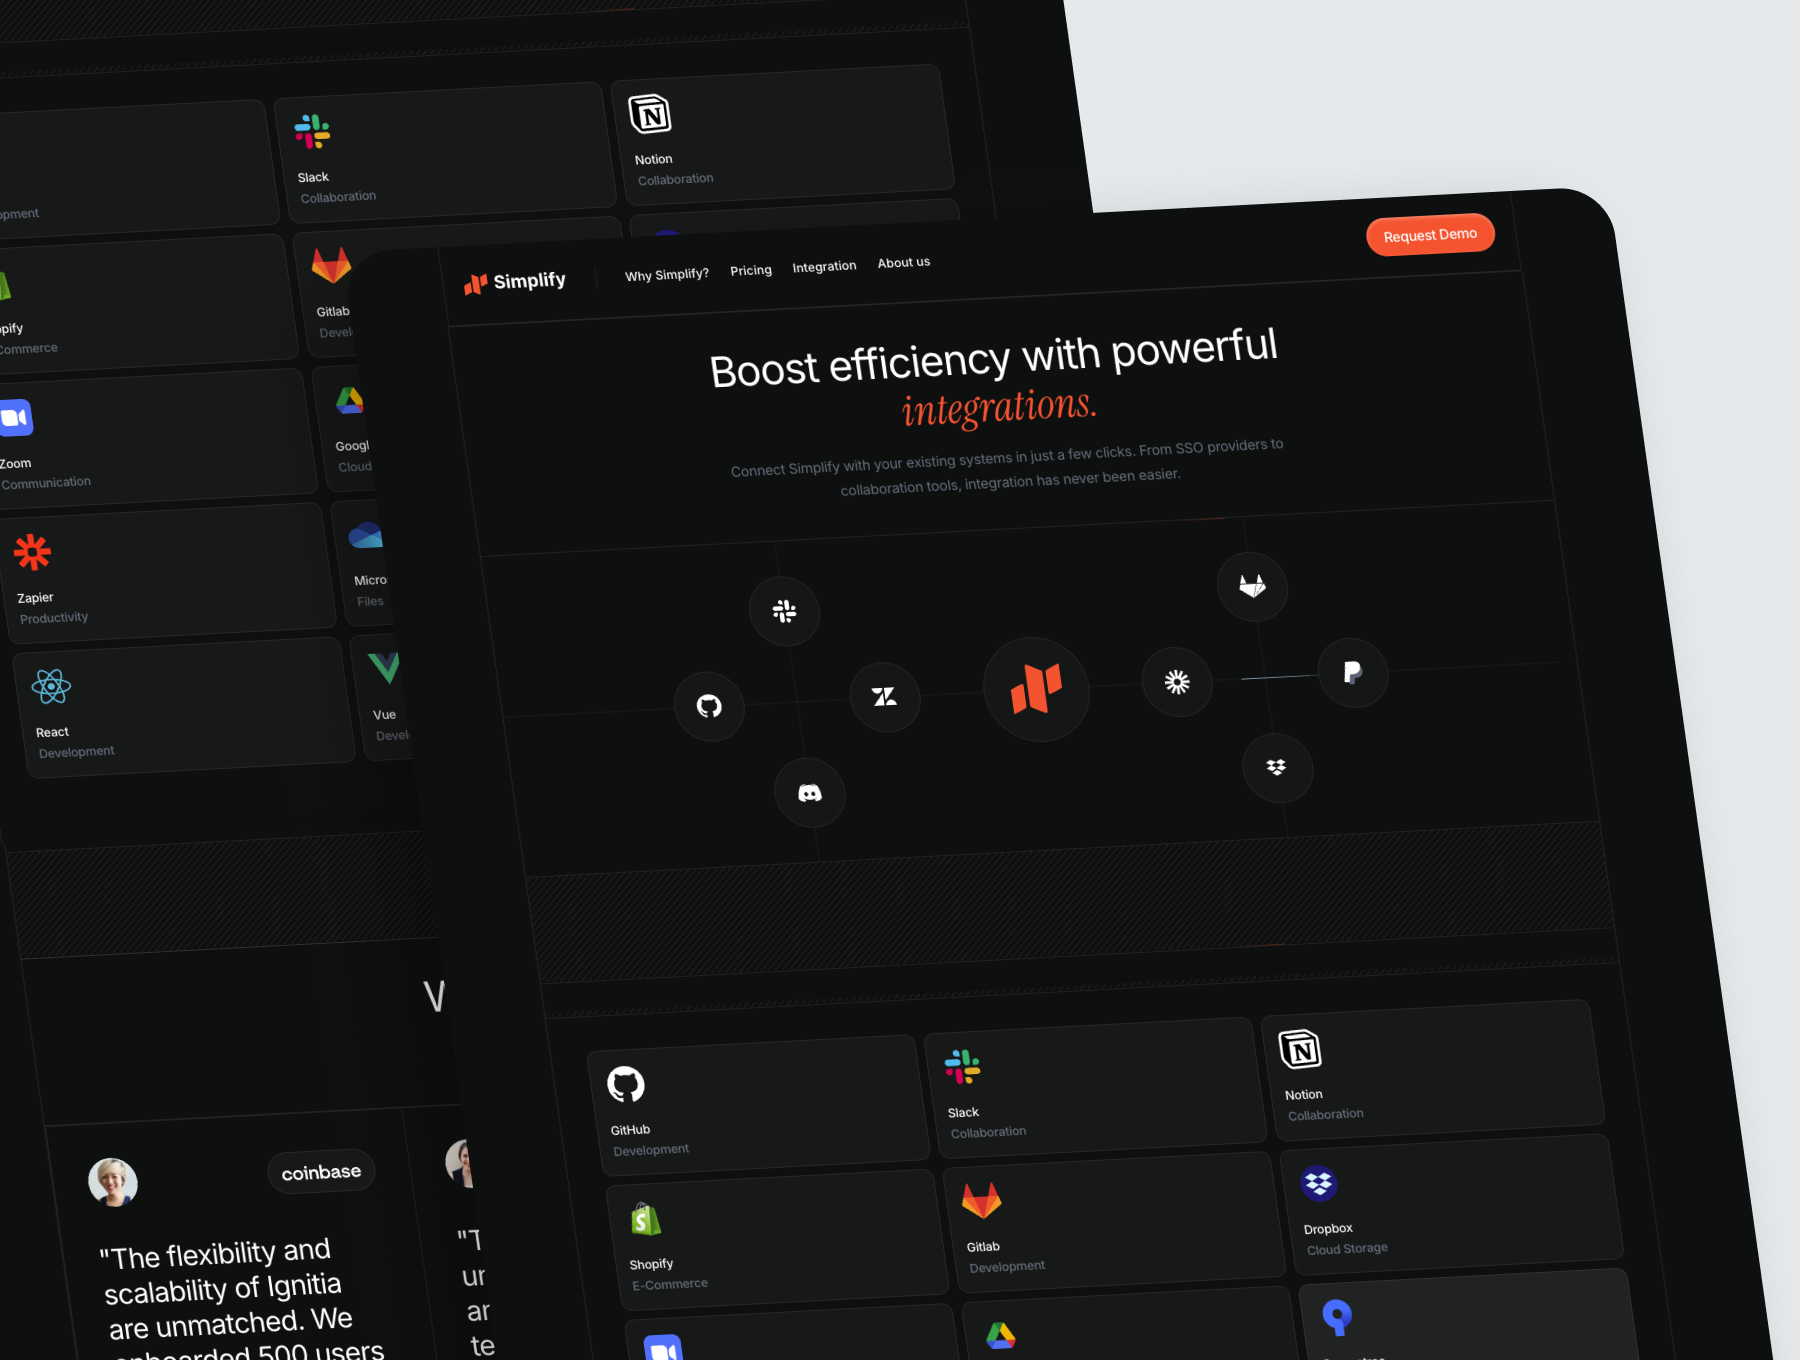Screen dimensions: 1800x1360
Task: Click the 'GitHub' card label
Action: pos(630,1130)
